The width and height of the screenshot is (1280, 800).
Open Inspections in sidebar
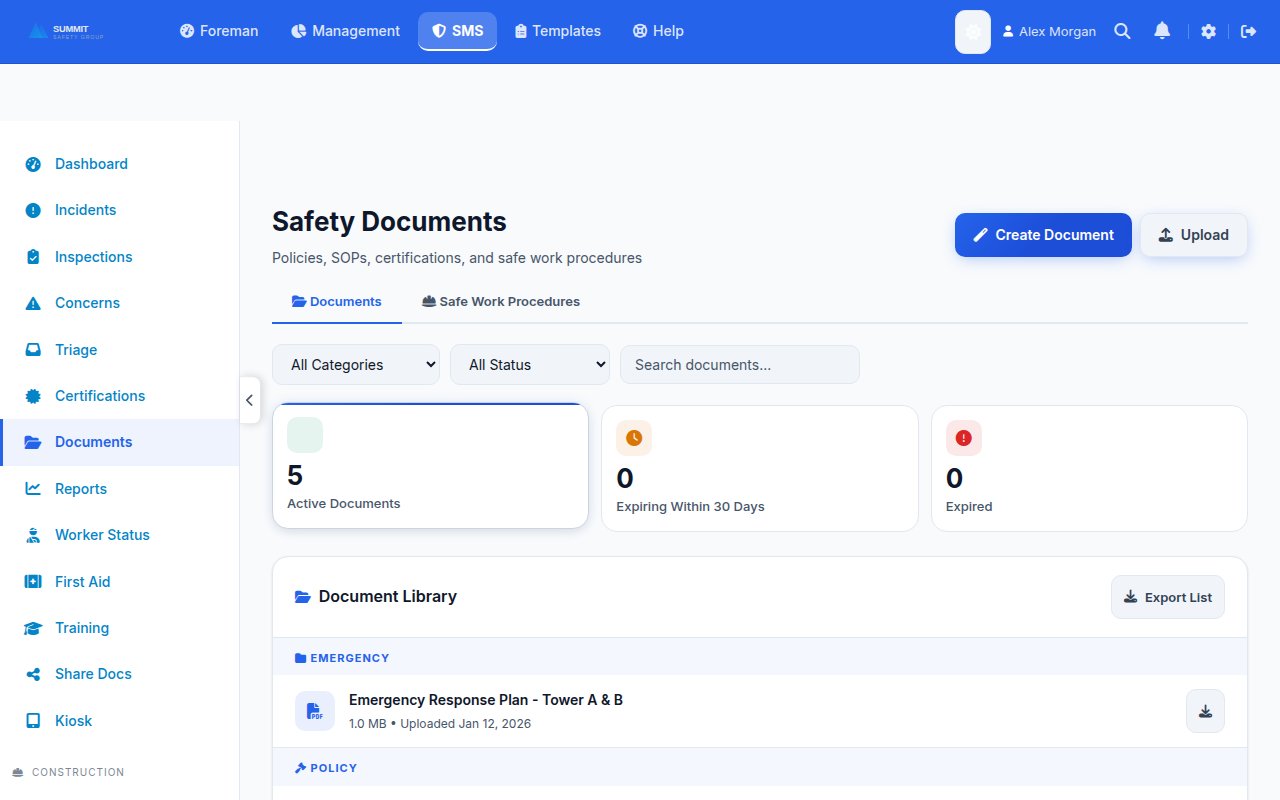click(120, 257)
